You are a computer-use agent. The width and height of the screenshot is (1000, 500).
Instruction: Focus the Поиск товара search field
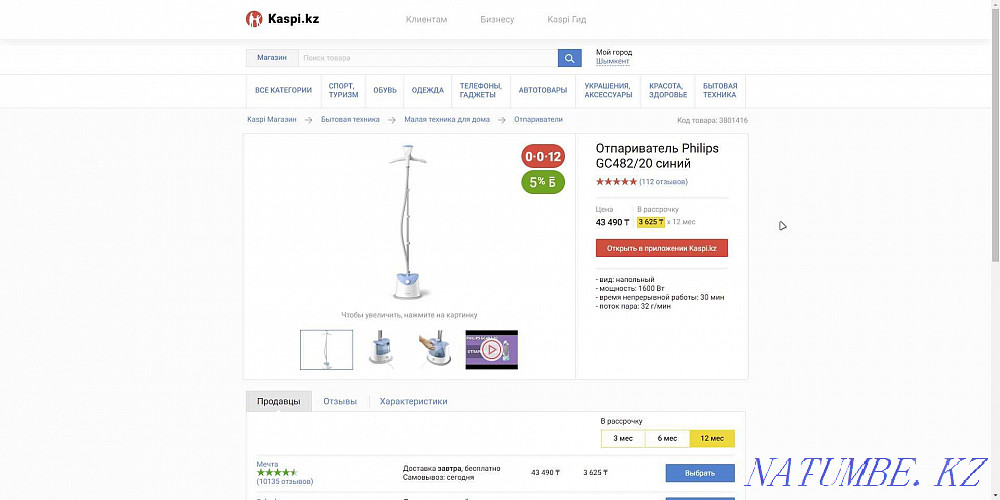coord(427,58)
